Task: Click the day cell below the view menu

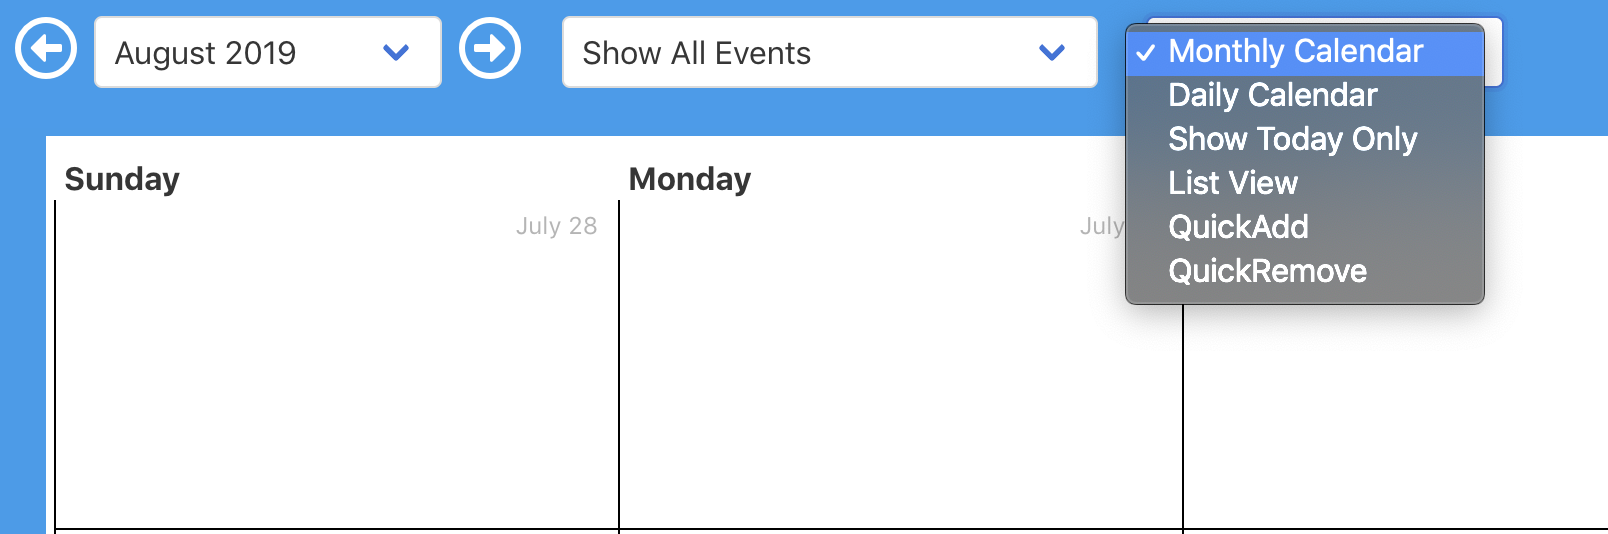Action: (1400, 420)
